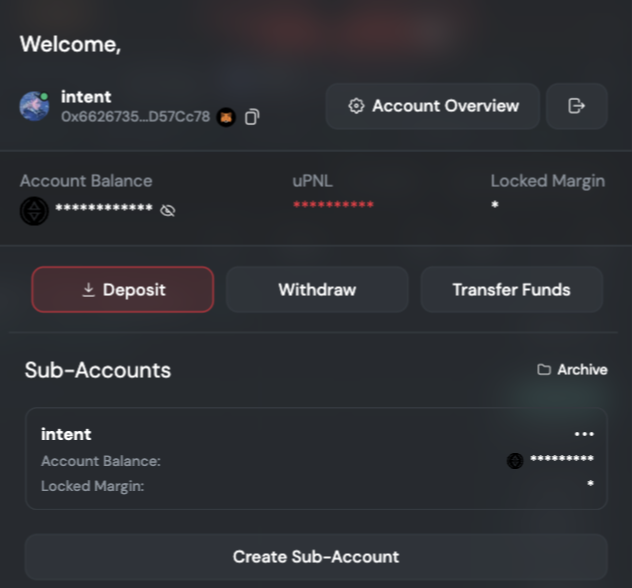This screenshot has width=632, height=588.
Task: Open Account Overview
Action: [x=432, y=106]
